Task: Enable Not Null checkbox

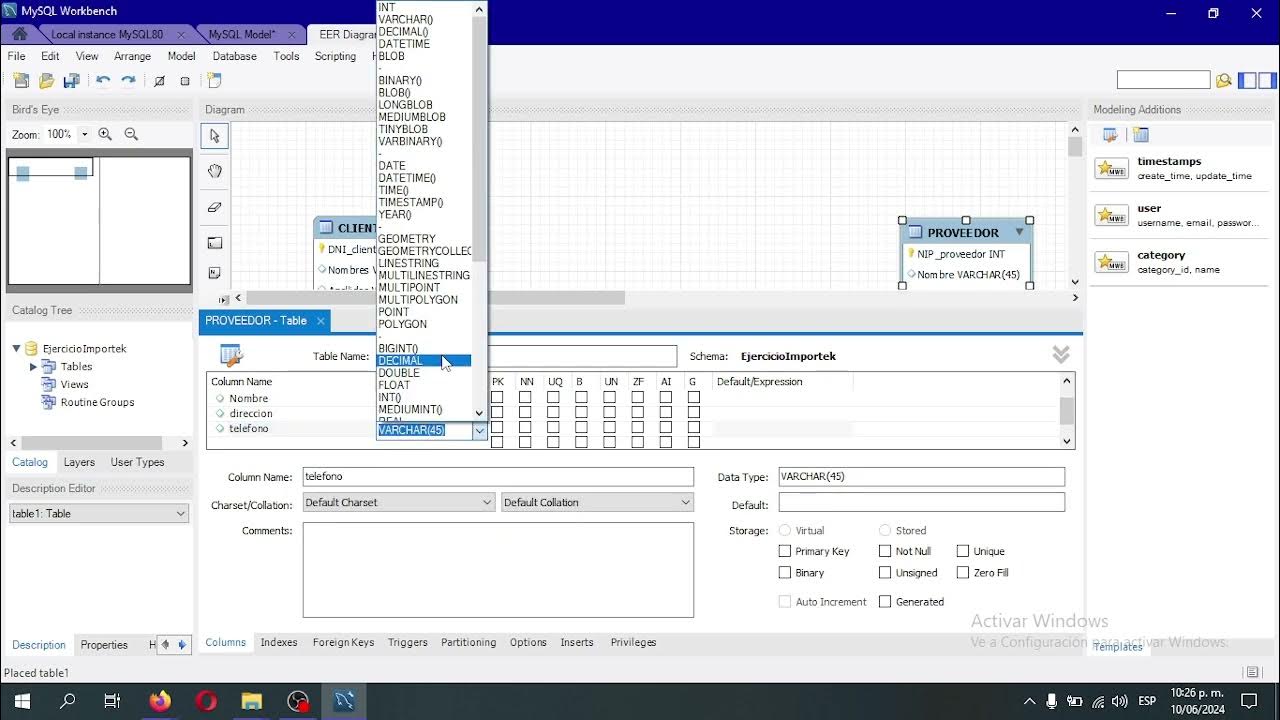Action: [885, 551]
